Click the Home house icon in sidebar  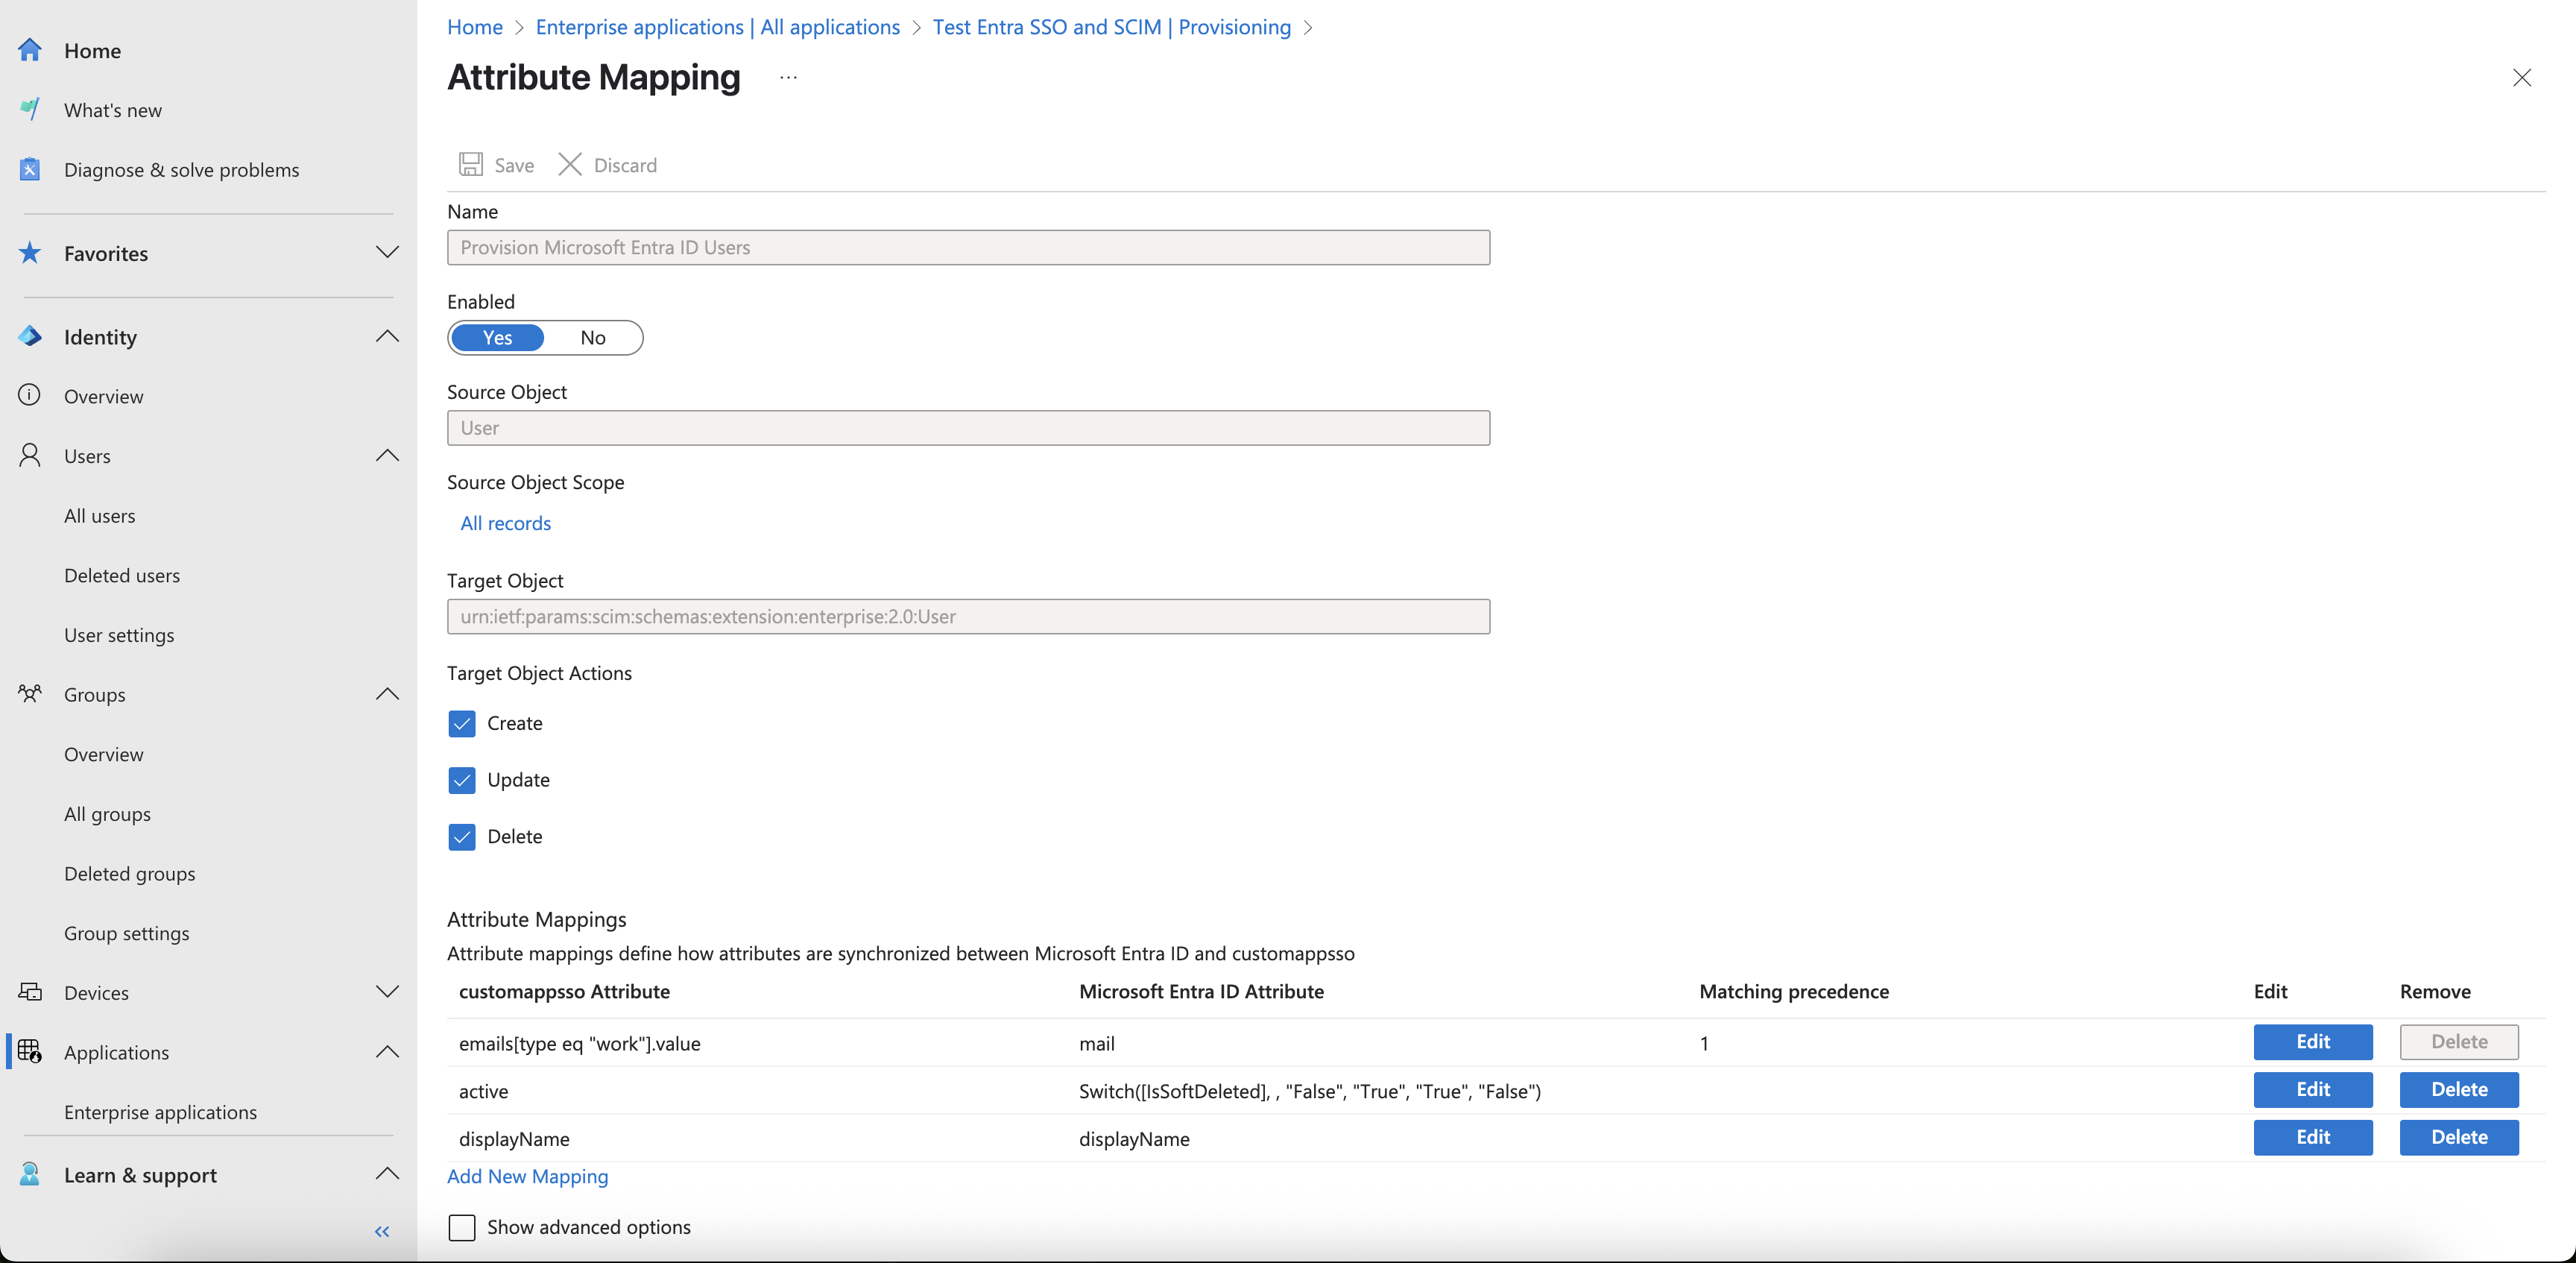coord(30,50)
